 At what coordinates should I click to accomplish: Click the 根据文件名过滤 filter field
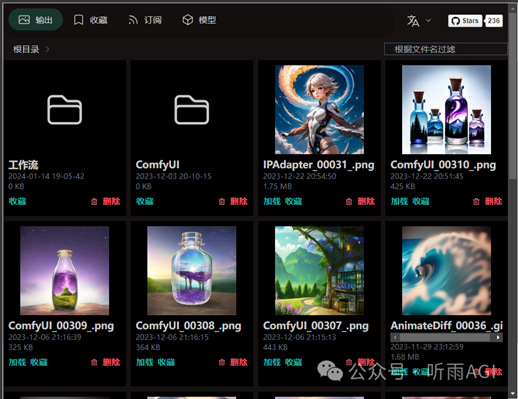[445, 49]
